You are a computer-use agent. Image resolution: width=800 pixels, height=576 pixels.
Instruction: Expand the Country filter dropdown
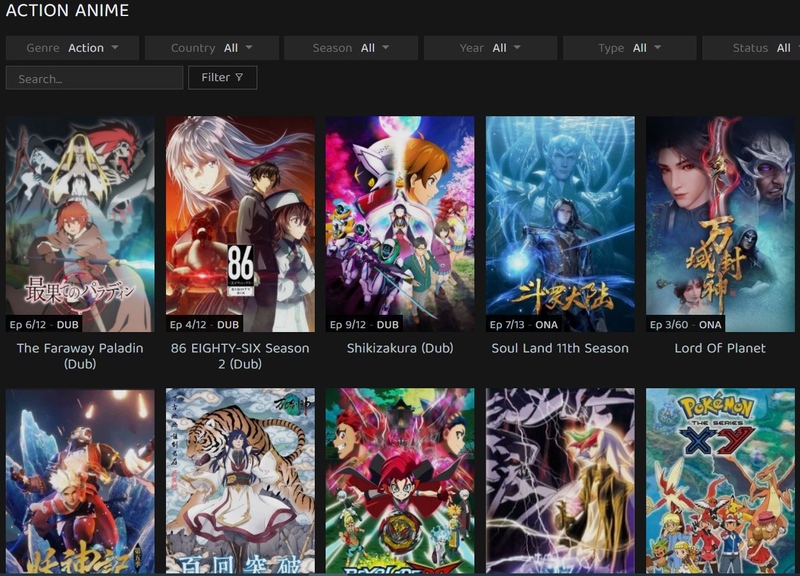click(x=211, y=48)
